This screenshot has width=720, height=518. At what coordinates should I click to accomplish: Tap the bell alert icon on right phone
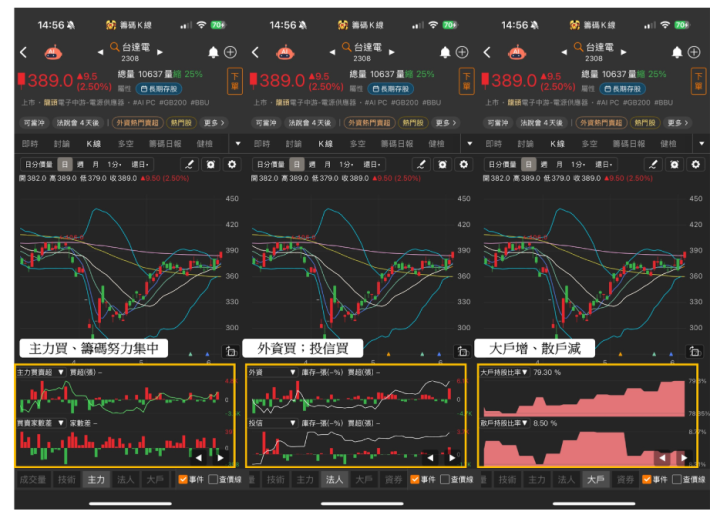pos(677,52)
